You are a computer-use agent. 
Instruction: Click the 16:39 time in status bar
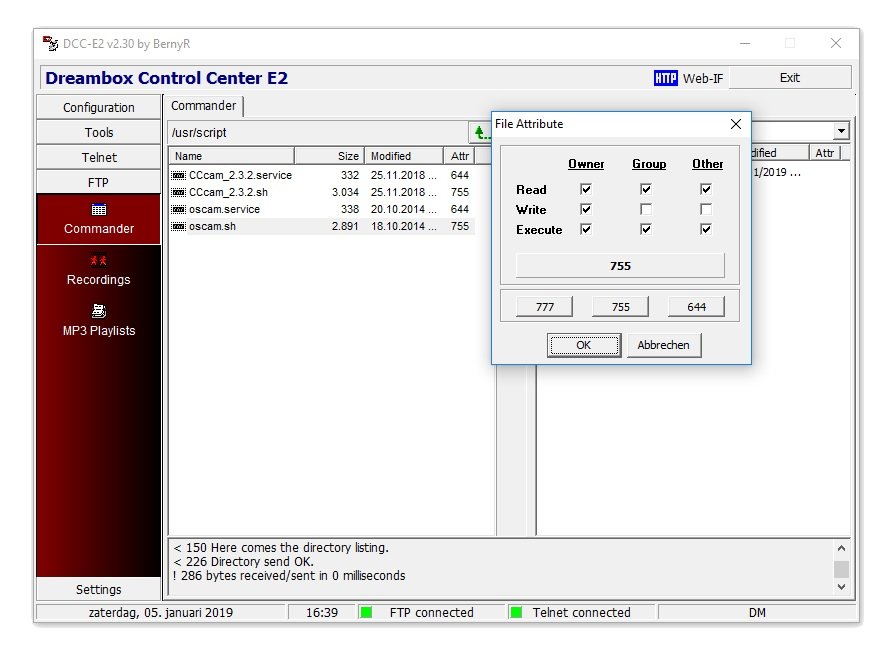point(322,613)
